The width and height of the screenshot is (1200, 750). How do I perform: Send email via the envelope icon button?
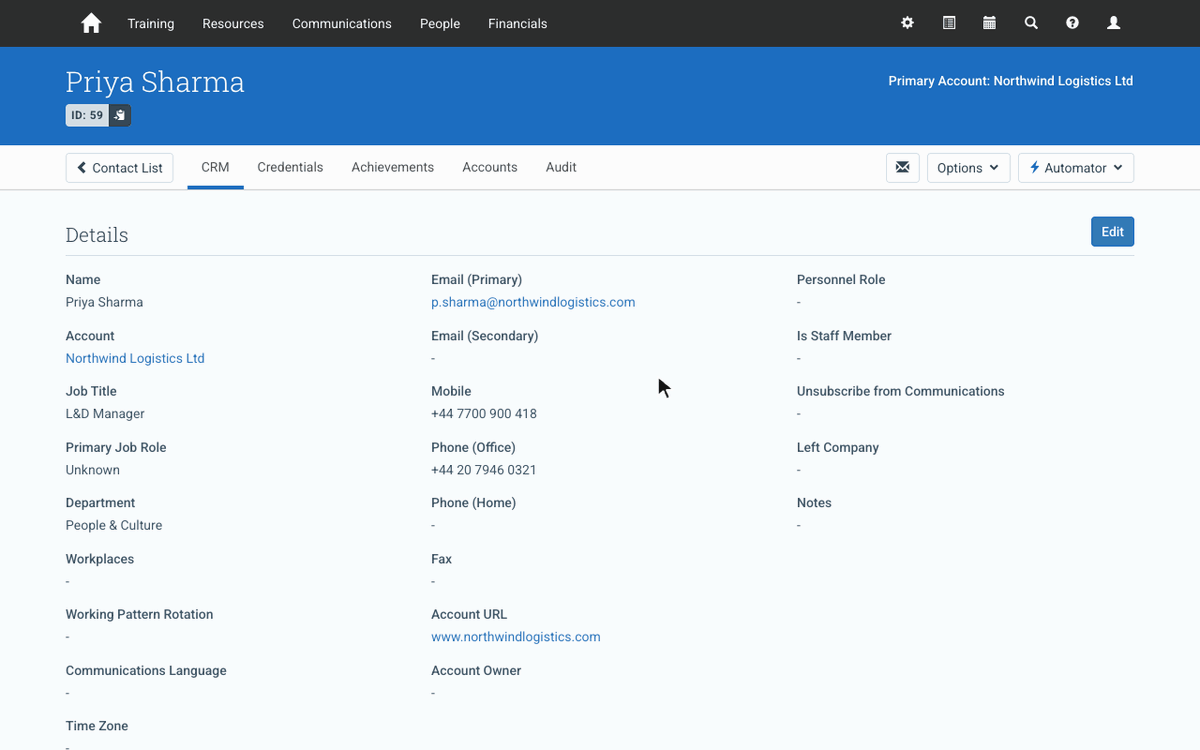pyautogui.click(x=902, y=168)
